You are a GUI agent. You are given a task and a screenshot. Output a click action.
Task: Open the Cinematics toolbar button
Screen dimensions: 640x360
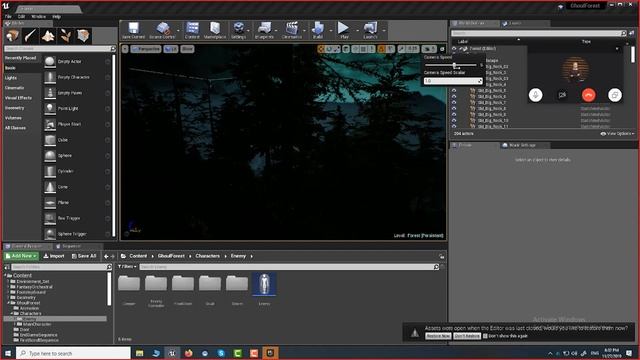(291, 30)
